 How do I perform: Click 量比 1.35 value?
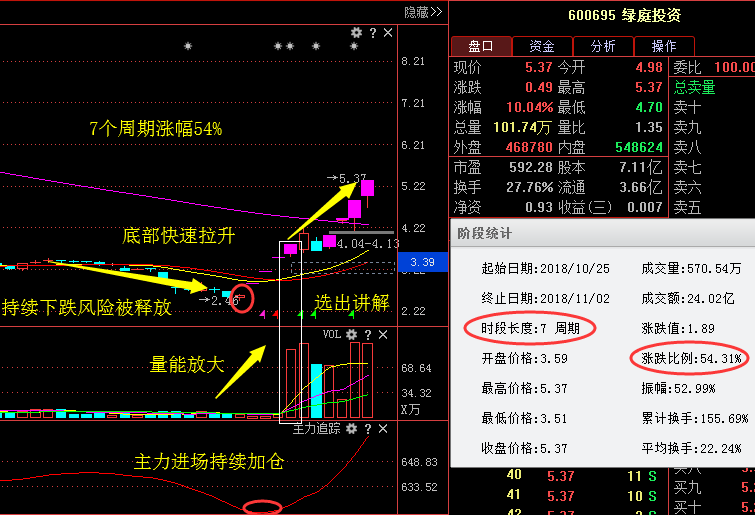point(649,127)
